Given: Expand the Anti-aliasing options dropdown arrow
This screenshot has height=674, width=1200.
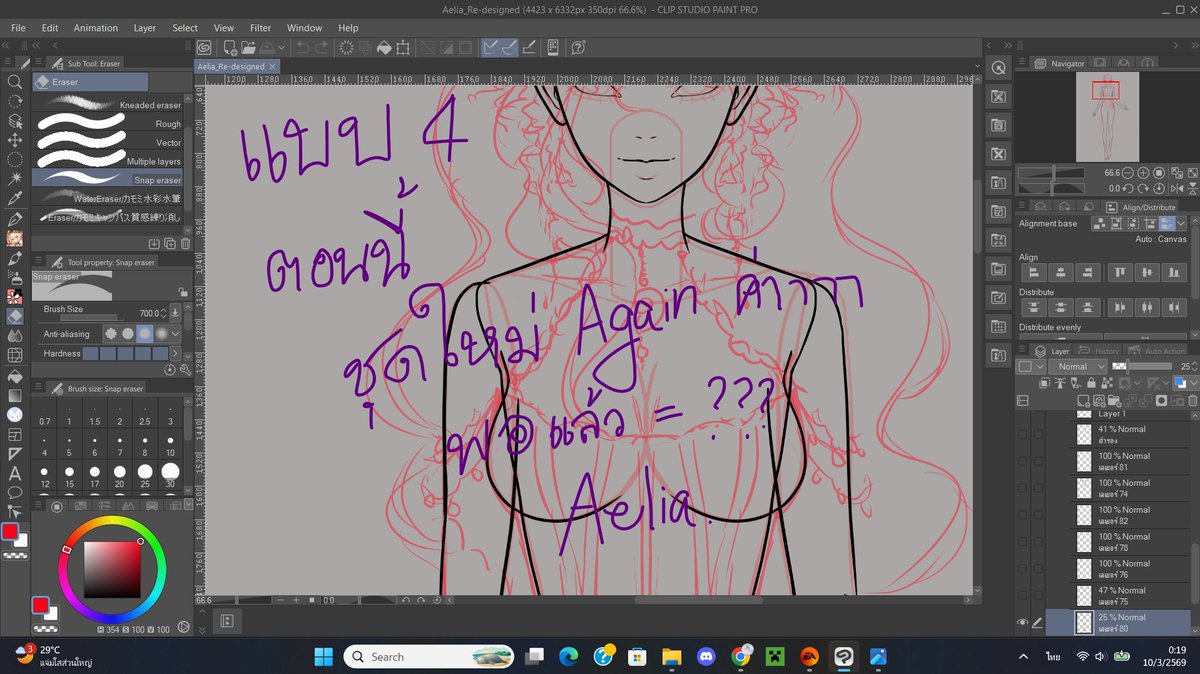Looking at the screenshot, I should (177, 334).
